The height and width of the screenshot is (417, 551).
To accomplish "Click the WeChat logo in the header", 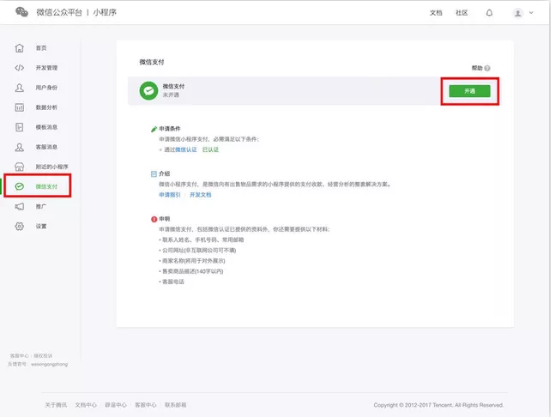I will [22, 12].
